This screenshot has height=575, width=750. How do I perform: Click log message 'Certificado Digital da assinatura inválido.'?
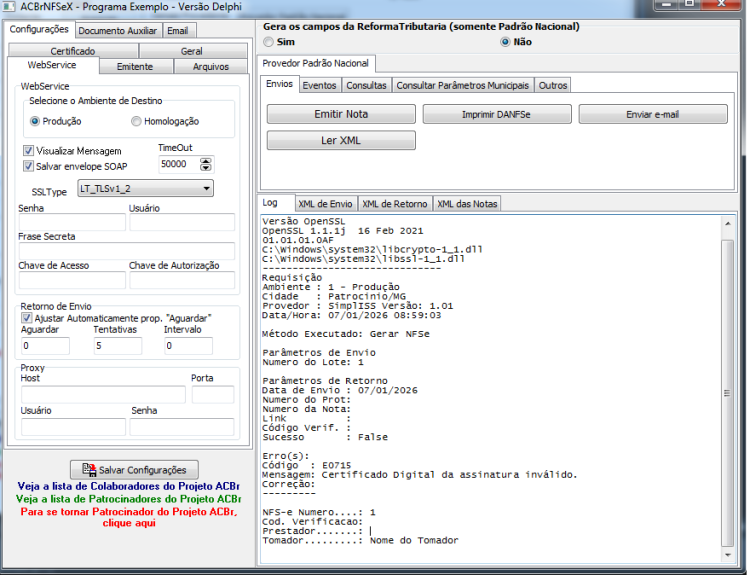coord(449,475)
